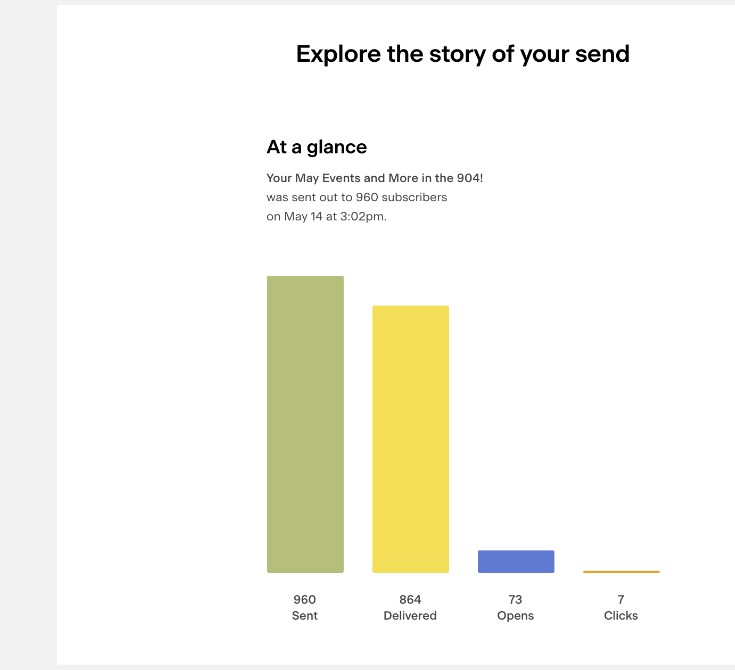
Task: Click the olive Sent bar
Action: pyautogui.click(x=305, y=424)
